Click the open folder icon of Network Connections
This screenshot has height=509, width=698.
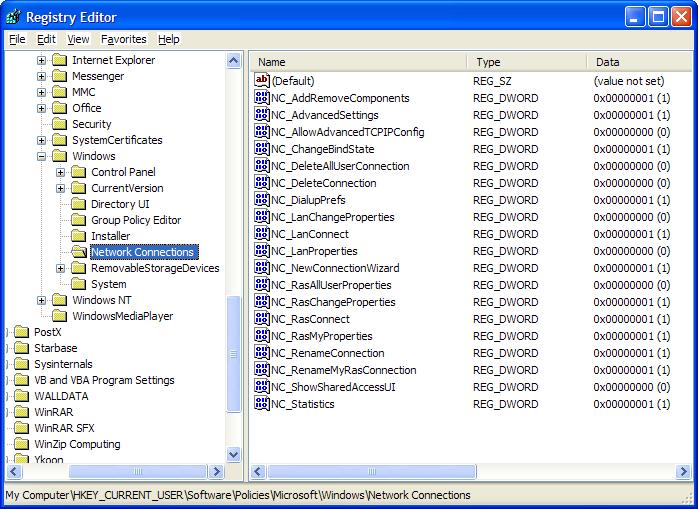[x=79, y=252]
